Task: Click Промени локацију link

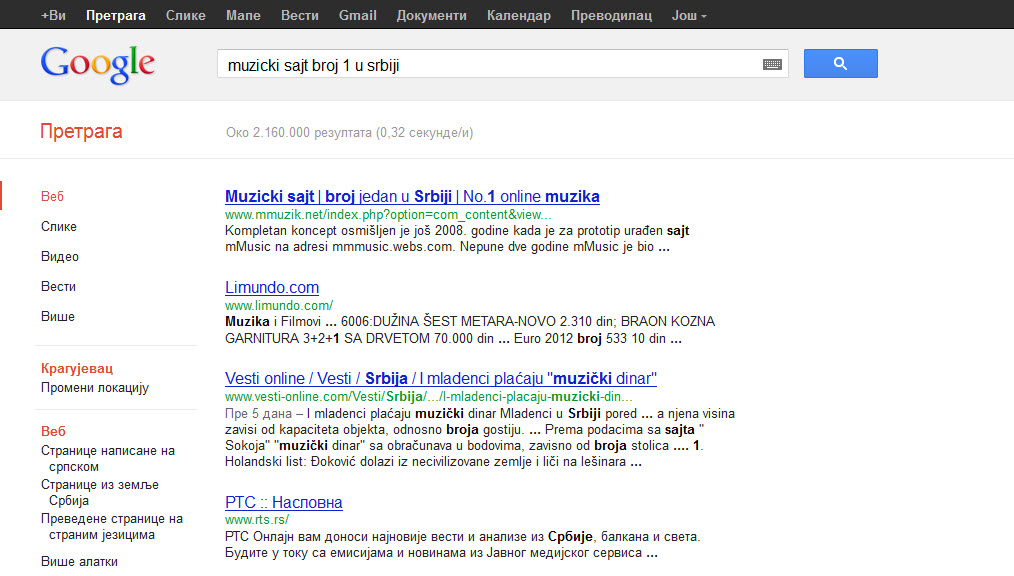Action: (x=94, y=387)
